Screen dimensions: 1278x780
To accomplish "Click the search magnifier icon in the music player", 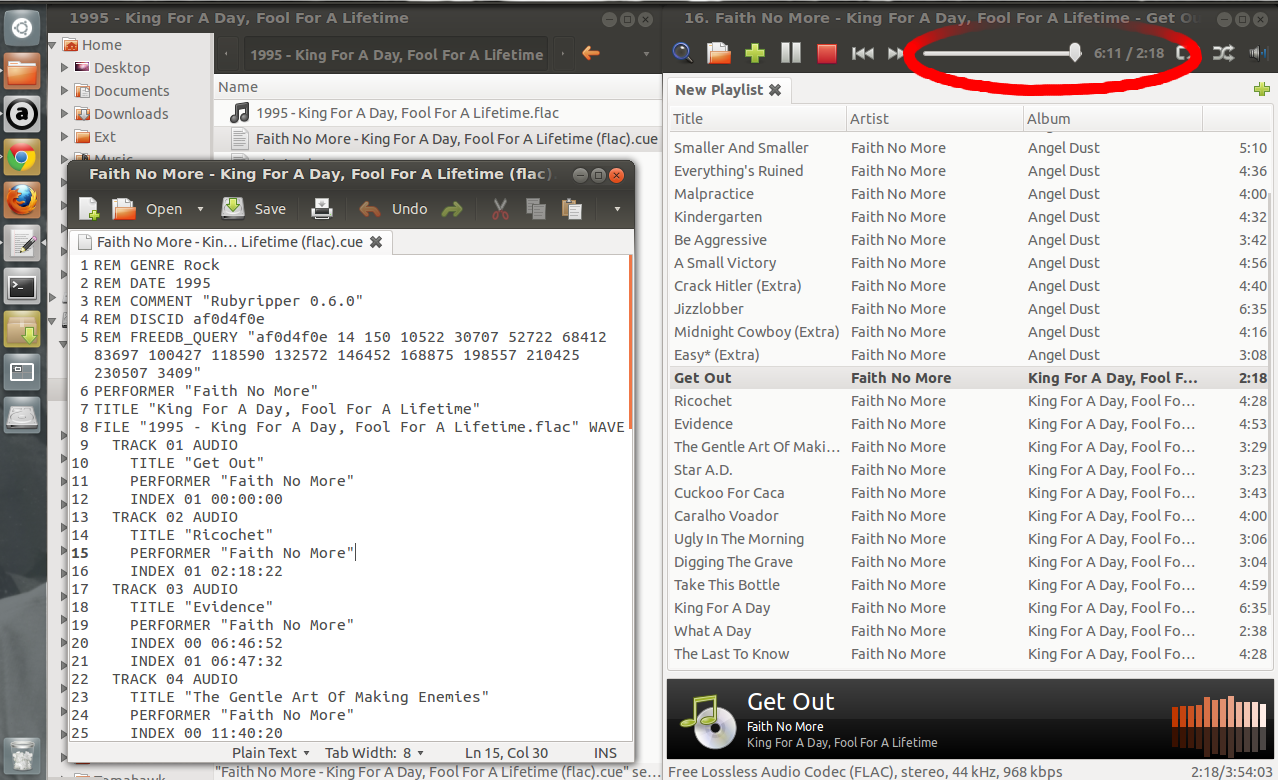I will point(683,53).
